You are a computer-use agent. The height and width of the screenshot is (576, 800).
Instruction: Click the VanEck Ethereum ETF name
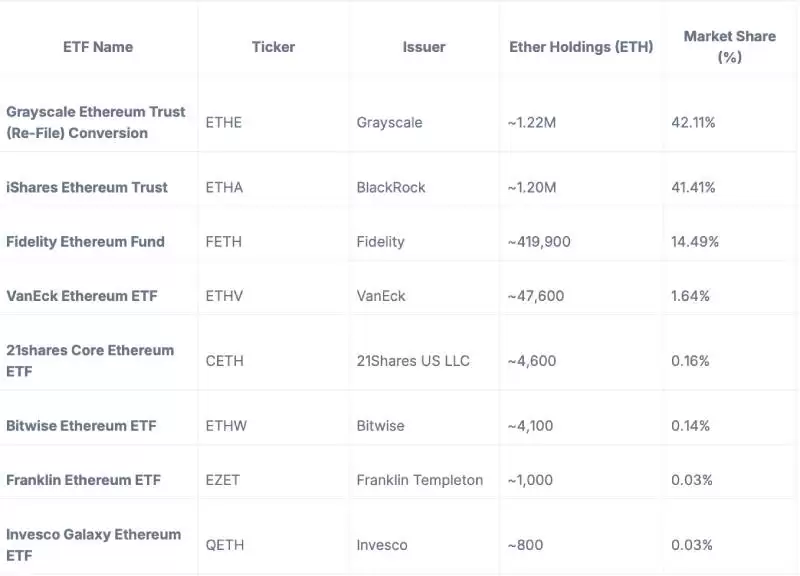point(81,296)
